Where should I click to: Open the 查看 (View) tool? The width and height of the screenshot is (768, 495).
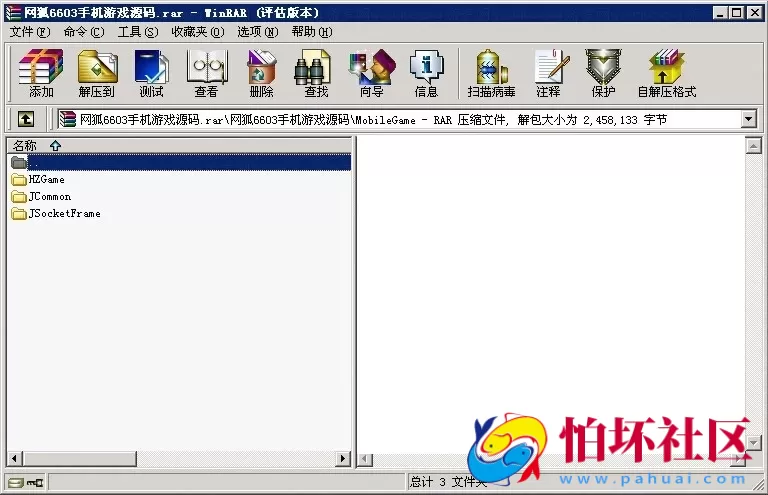(x=206, y=74)
